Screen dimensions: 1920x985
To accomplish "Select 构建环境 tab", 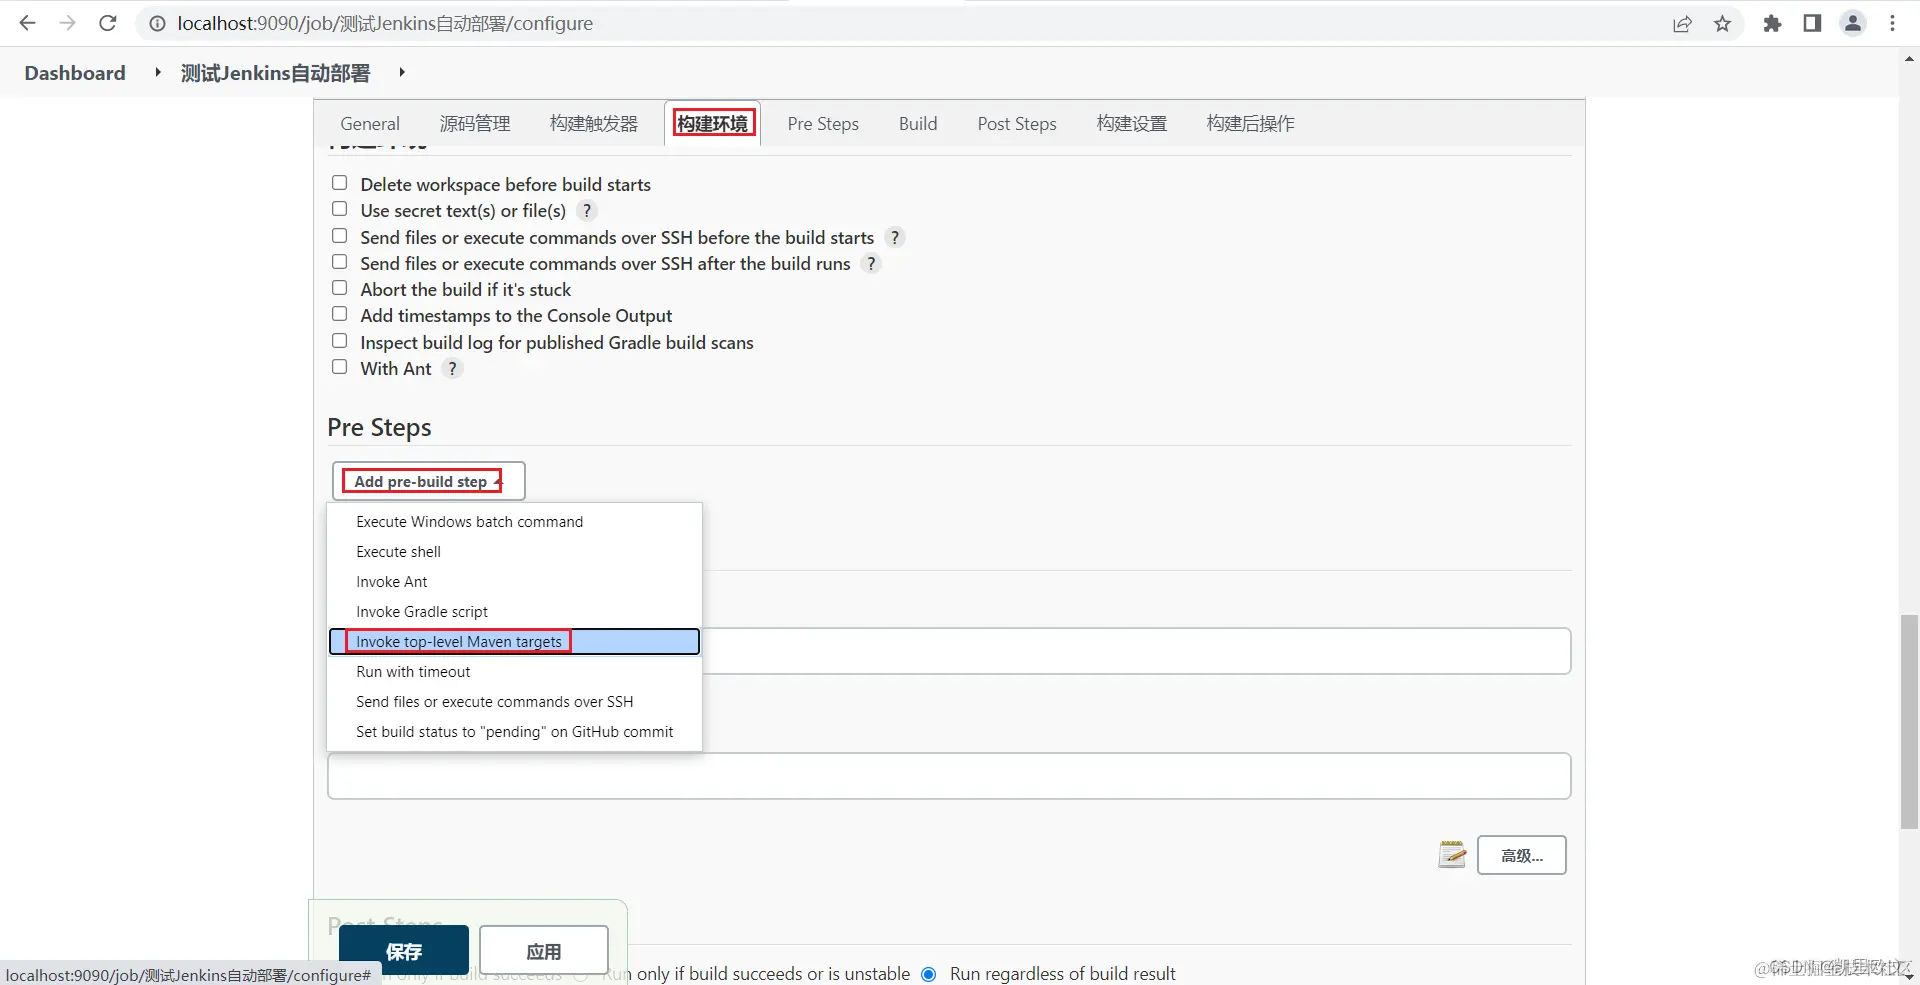I will pyautogui.click(x=713, y=124).
